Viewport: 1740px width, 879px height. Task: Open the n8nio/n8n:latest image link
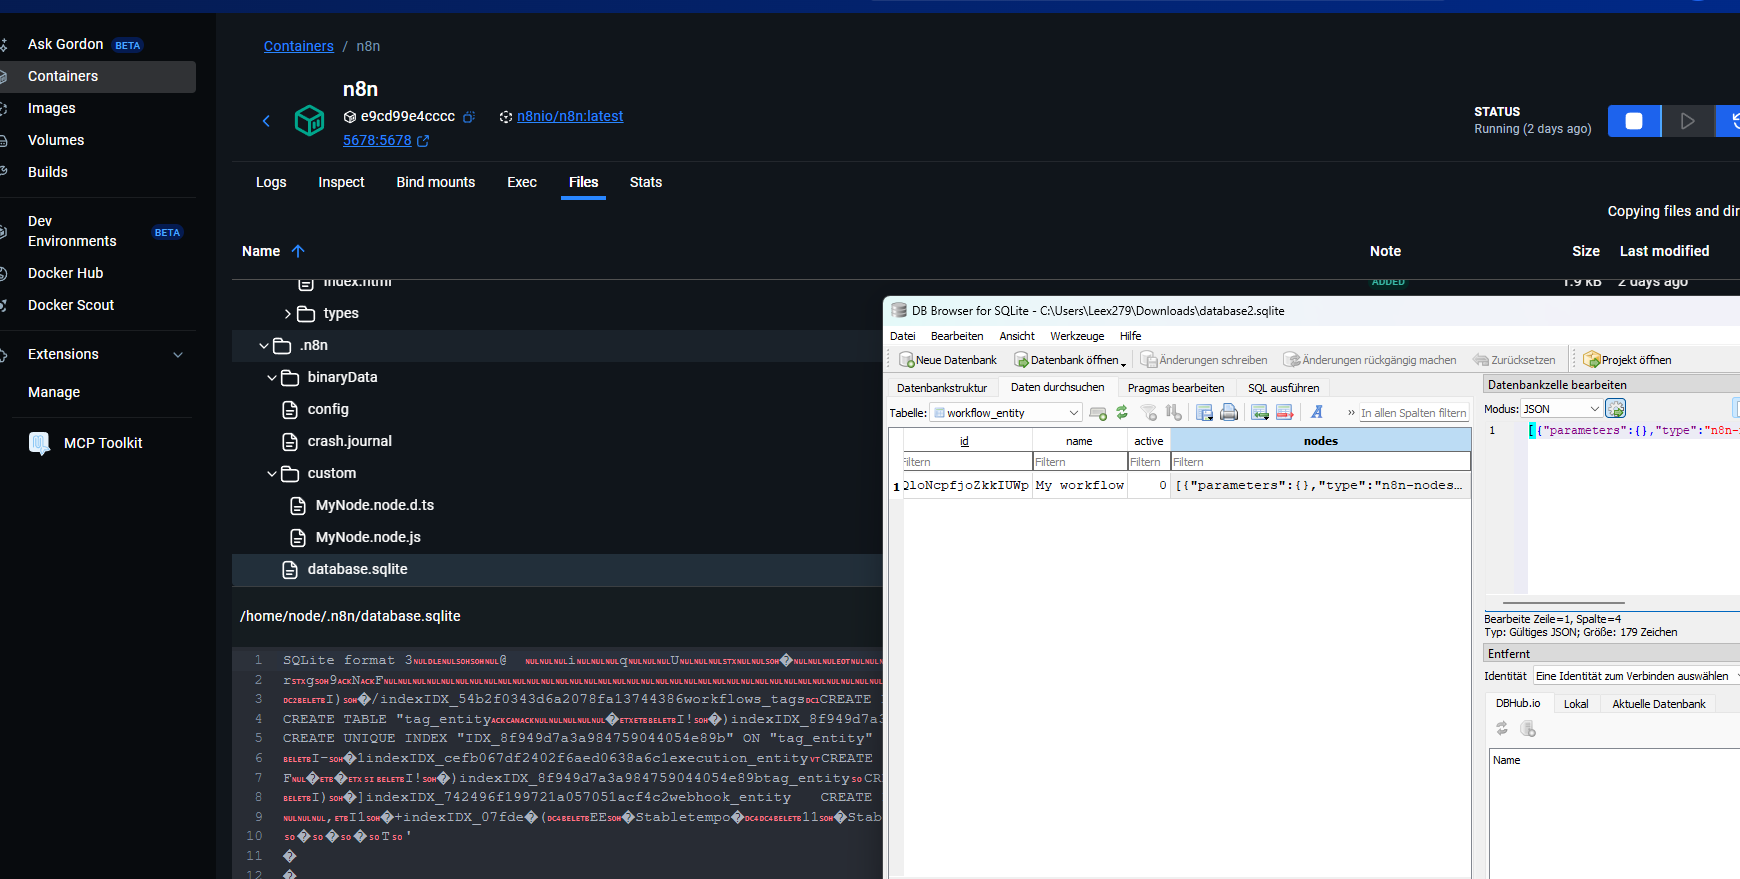[570, 117]
